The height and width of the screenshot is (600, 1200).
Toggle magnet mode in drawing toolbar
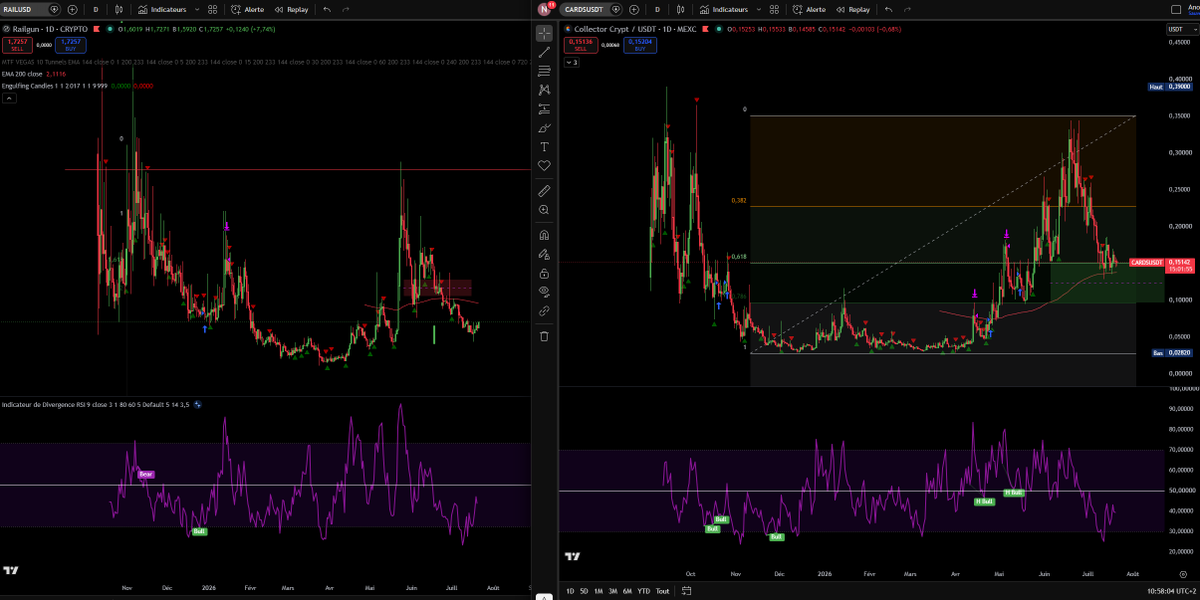point(544,235)
